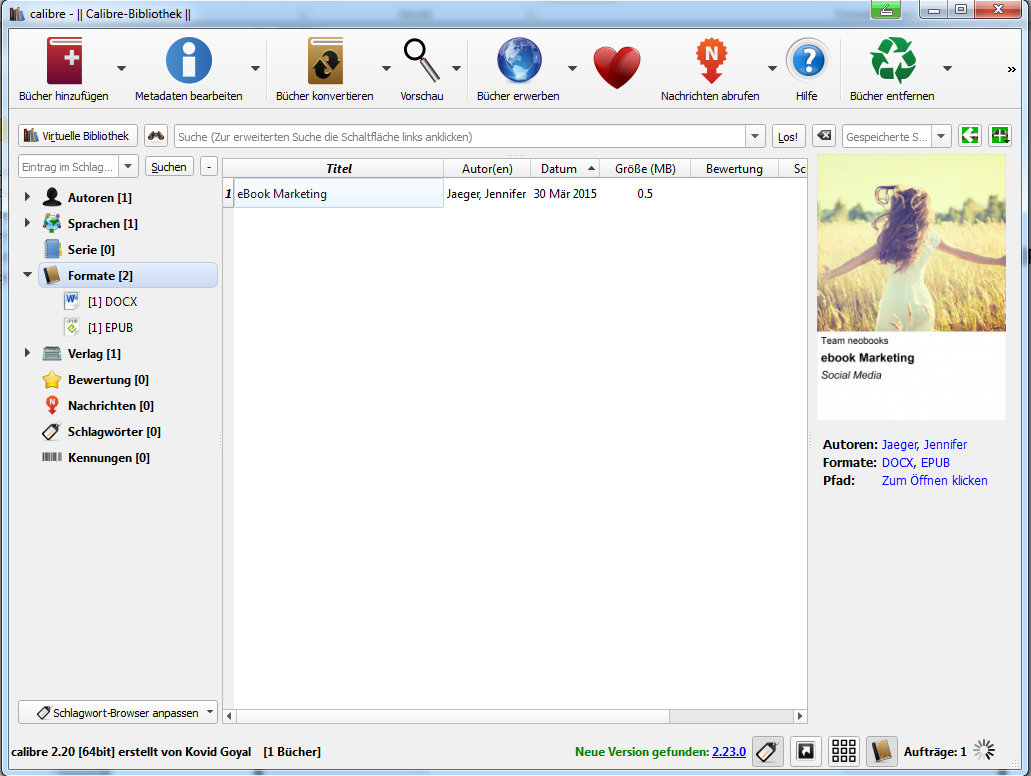Toggle the book details panel button
Viewport: 1031px width, 776px height.
pyautogui.click(x=881, y=751)
